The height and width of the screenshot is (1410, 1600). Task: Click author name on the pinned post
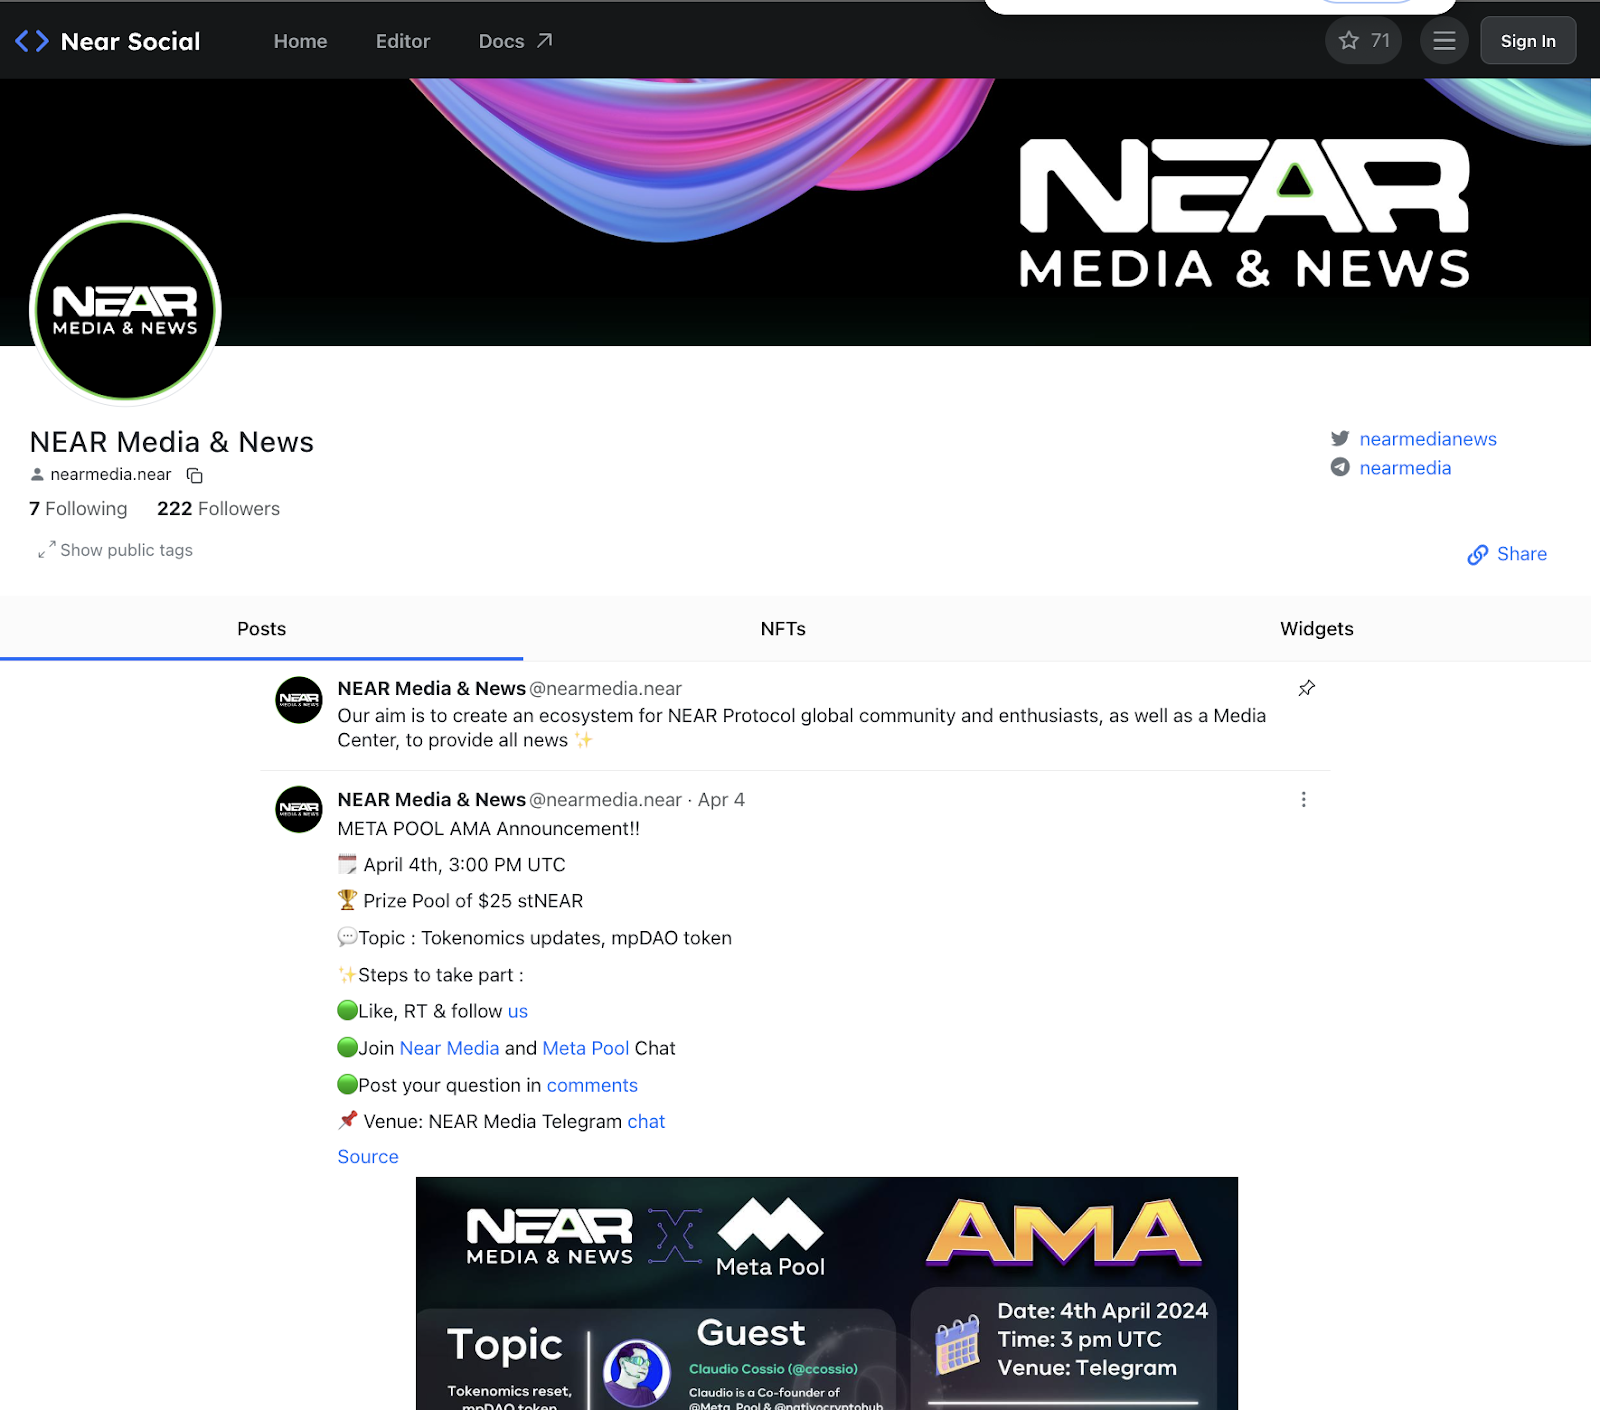click(x=432, y=689)
